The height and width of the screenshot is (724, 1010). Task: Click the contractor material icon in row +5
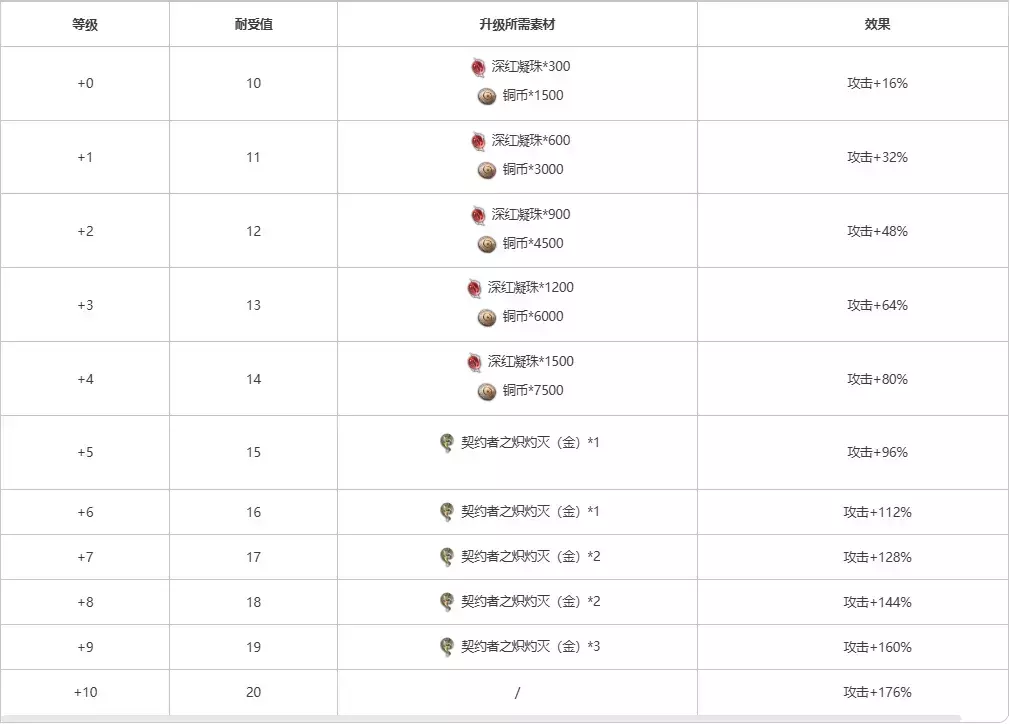pos(447,443)
